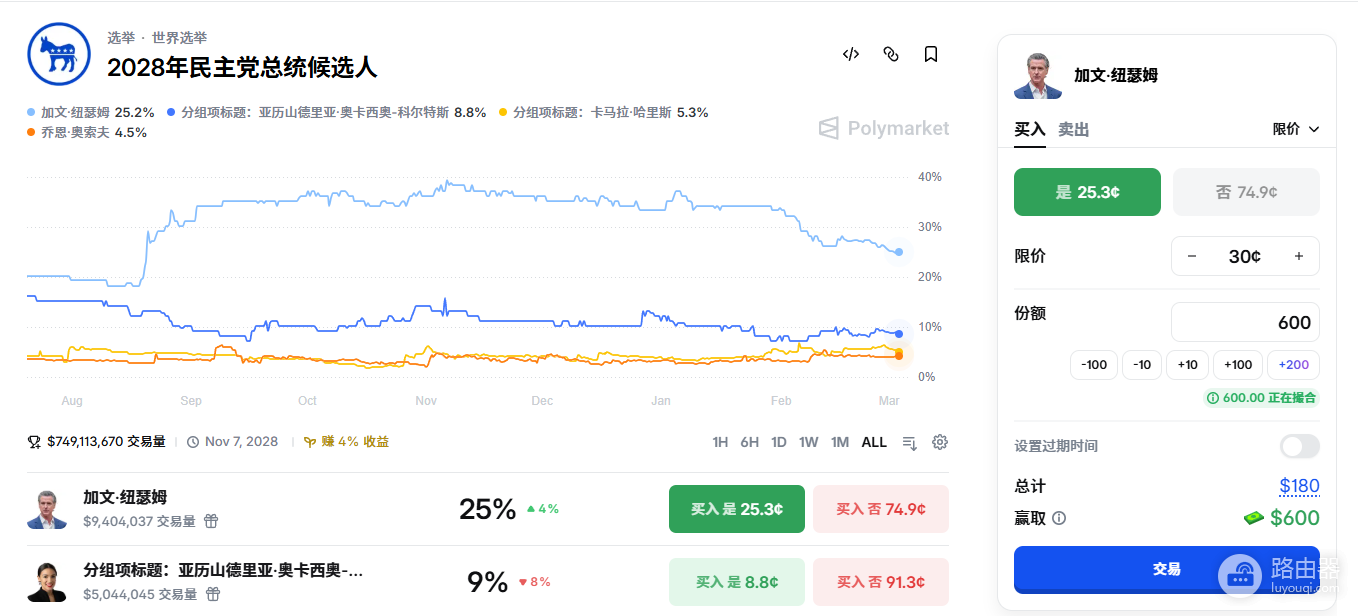
Task: Subtract 100 shares with -100 button
Action: click(1094, 365)
